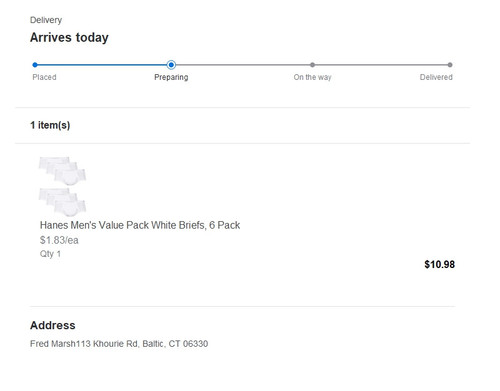Select the Fred Marsh delivery address text
This screenshot has width=500, height=391.
coord(119,344)
